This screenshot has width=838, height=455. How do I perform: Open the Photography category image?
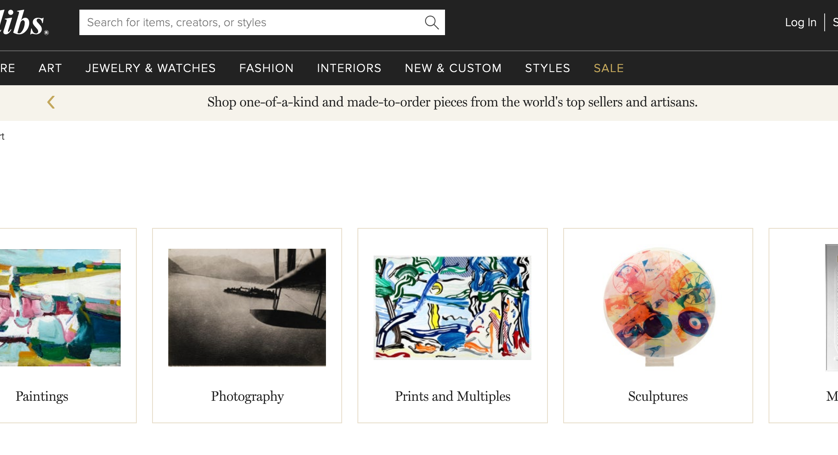click(x=247, y=307)
